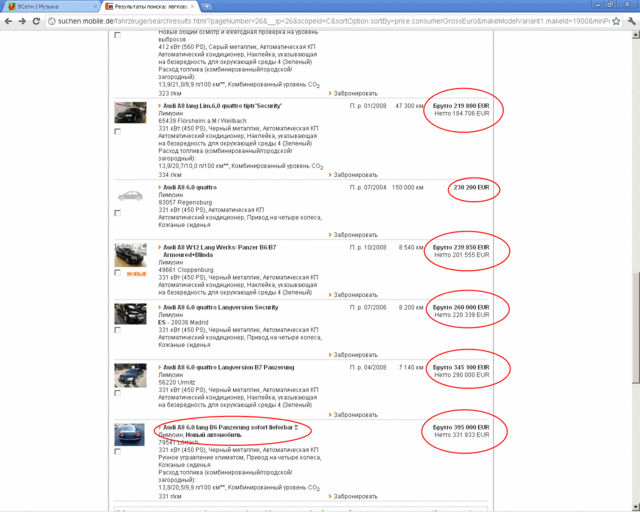Open photo of Audi A8 B7 Panzerung in Urmitz
Viewport: 640px width, 512px height.
(x=130, y=375)
